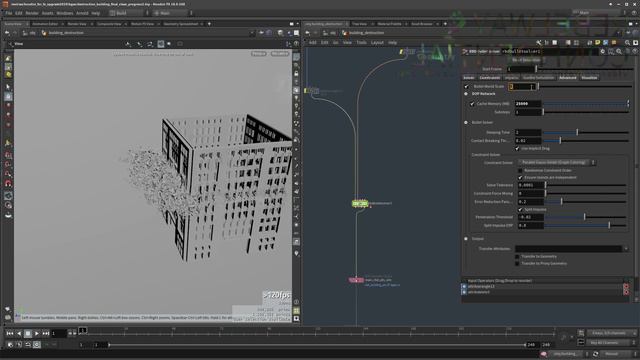Click the network path back arrow icon

click(308, 33)
